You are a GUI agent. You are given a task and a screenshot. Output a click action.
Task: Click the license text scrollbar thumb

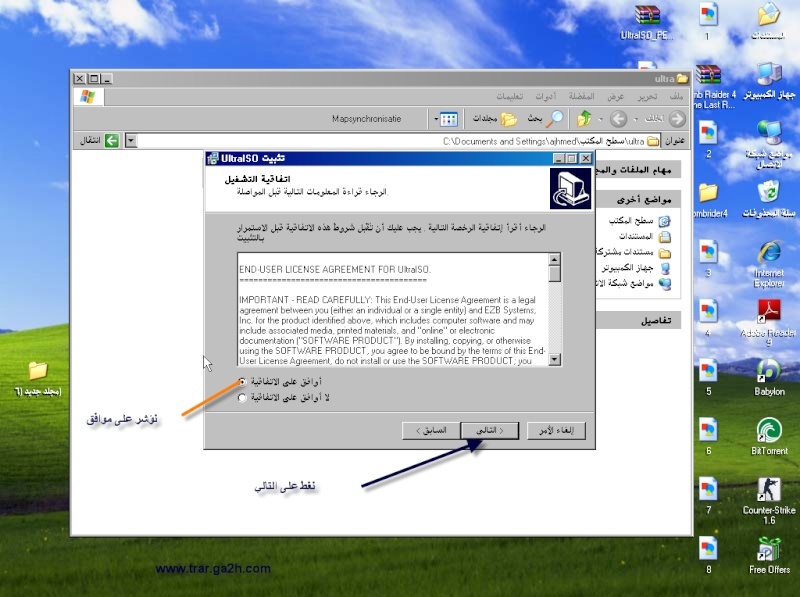[x=555, y=274]
